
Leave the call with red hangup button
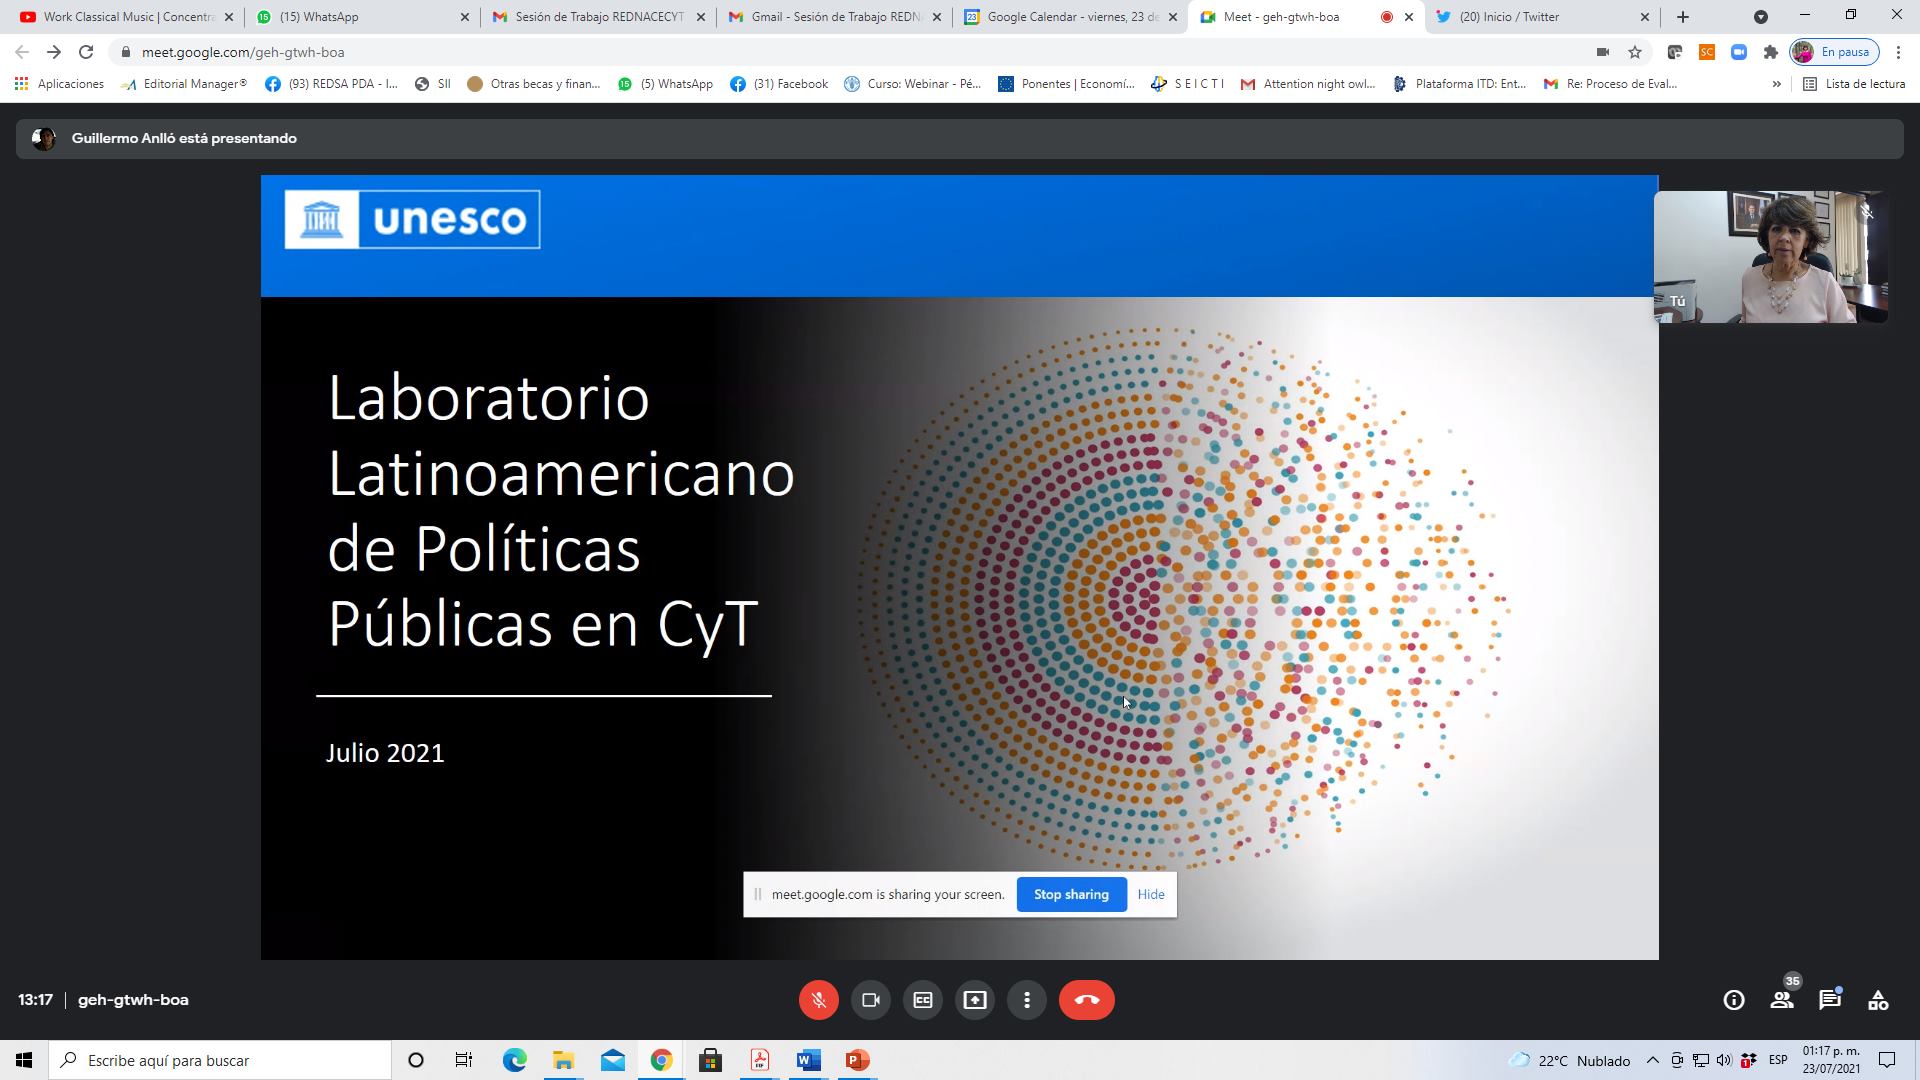(x=1086, y=1000)
